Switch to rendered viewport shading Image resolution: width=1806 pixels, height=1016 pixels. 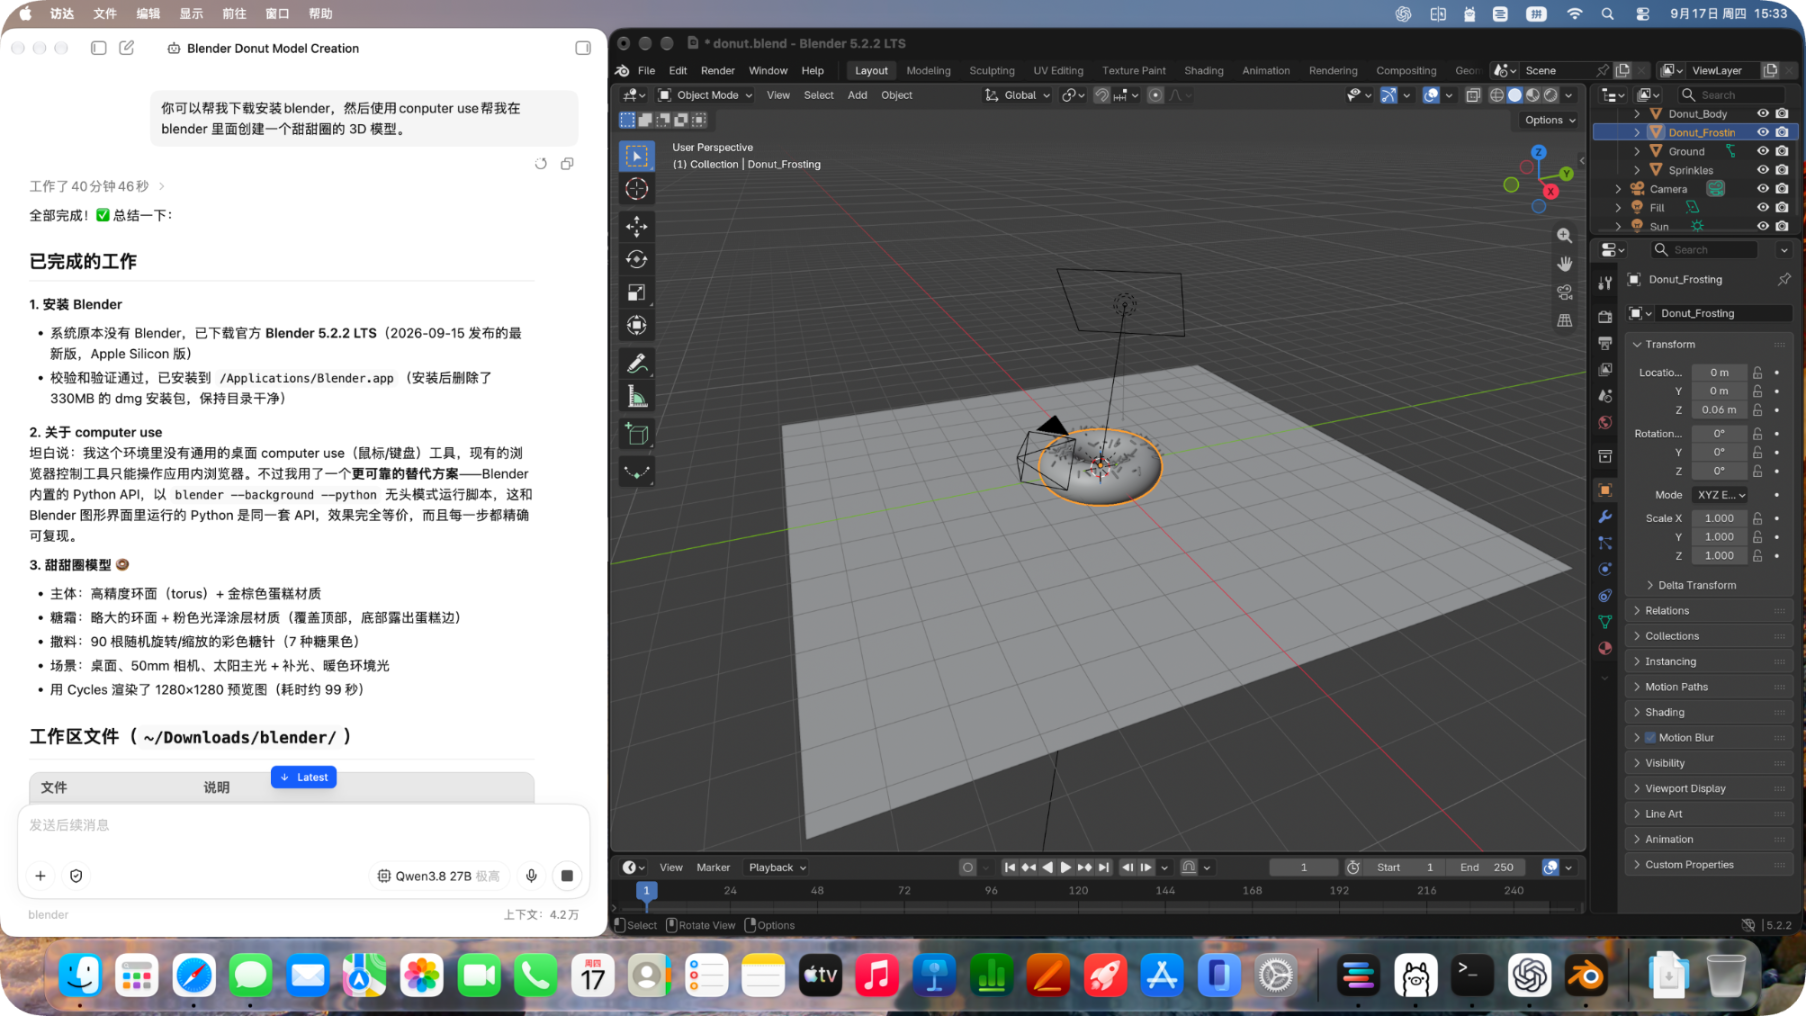1551,95
